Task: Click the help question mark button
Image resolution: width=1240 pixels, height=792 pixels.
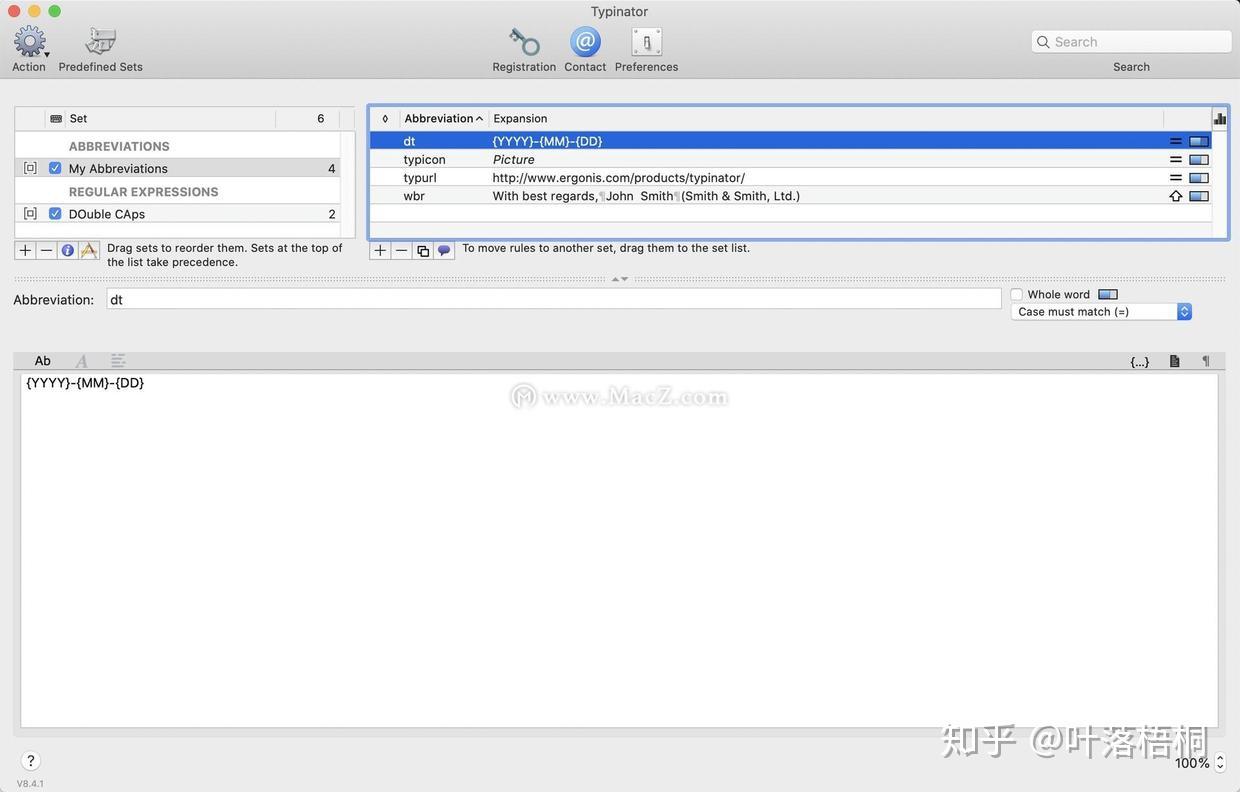Action: (30, 760)
